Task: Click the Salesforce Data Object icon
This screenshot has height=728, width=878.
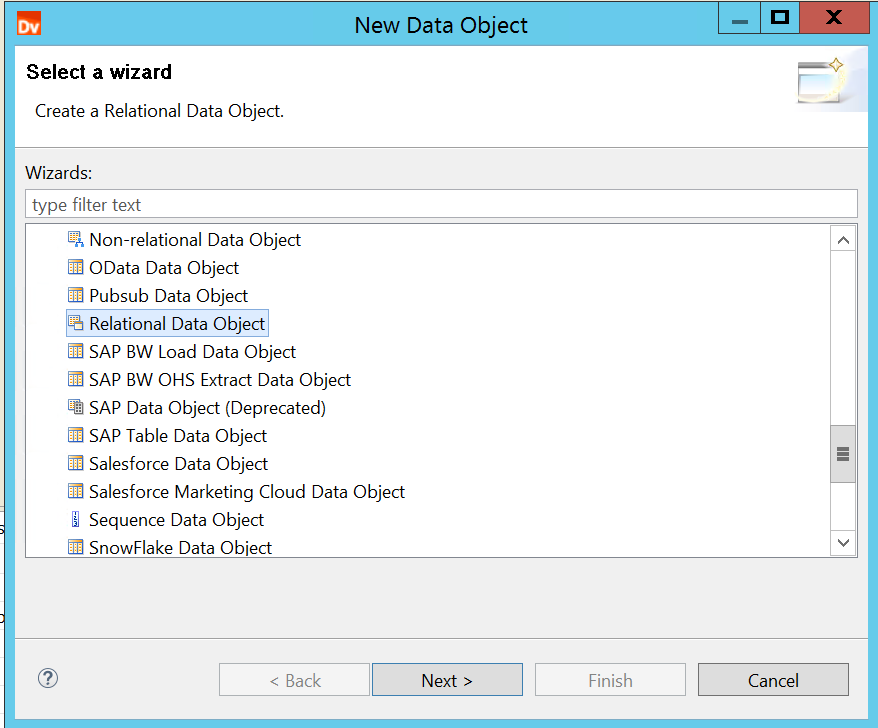Action: [x=75, y=464]
